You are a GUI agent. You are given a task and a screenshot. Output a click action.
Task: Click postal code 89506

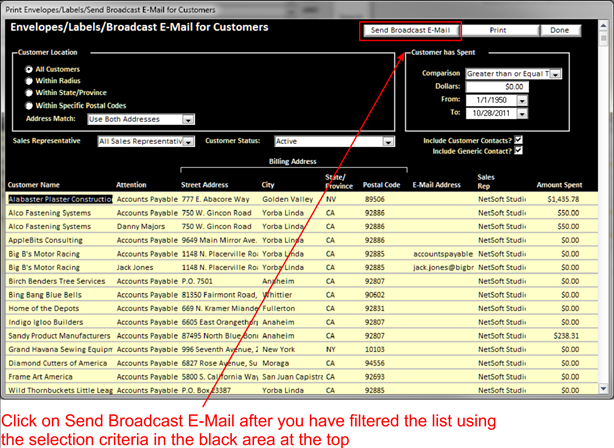coord(375,199)
